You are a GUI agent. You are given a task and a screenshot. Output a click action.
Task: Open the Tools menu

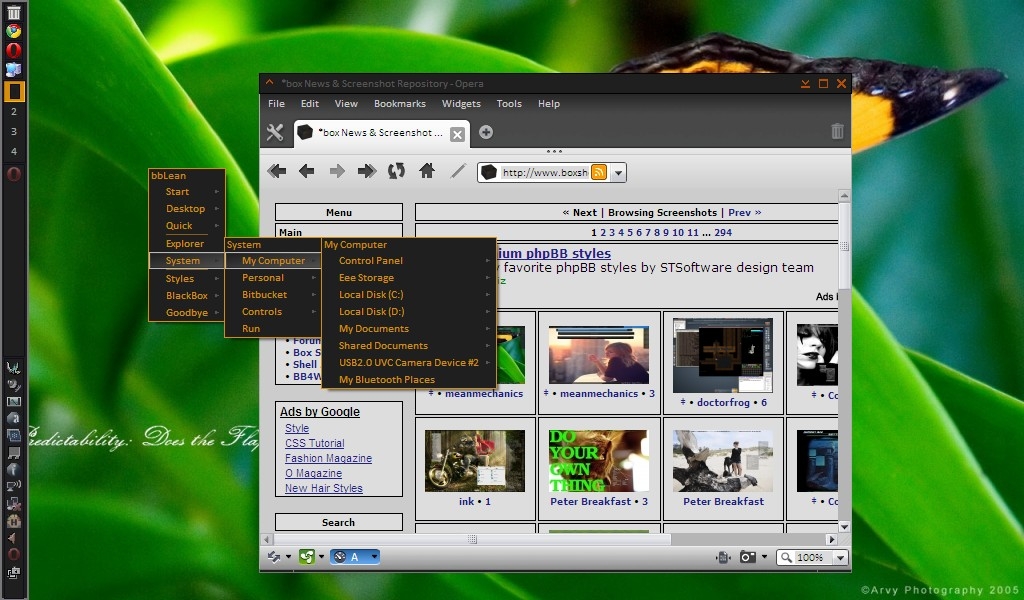click(x=509, y=103)
